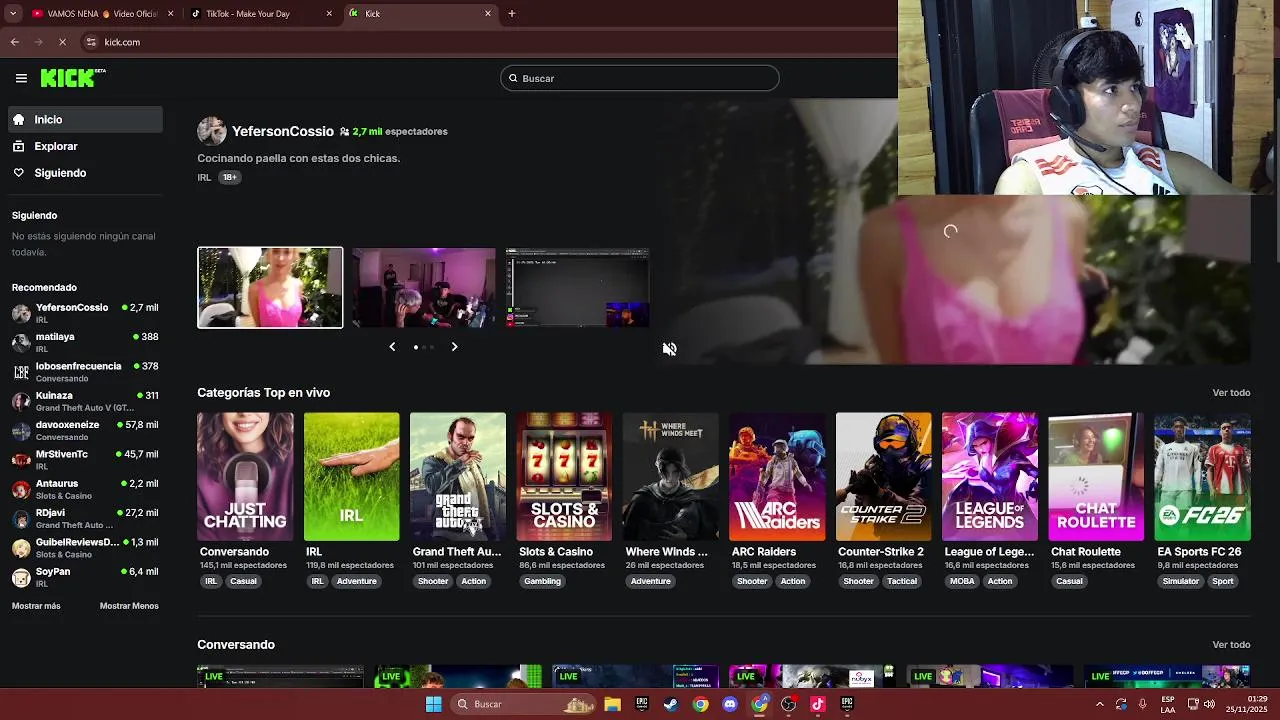The image size is (1280, 720).
Task: Select first carousel thumbnail with pink dress
Action: 270,288
